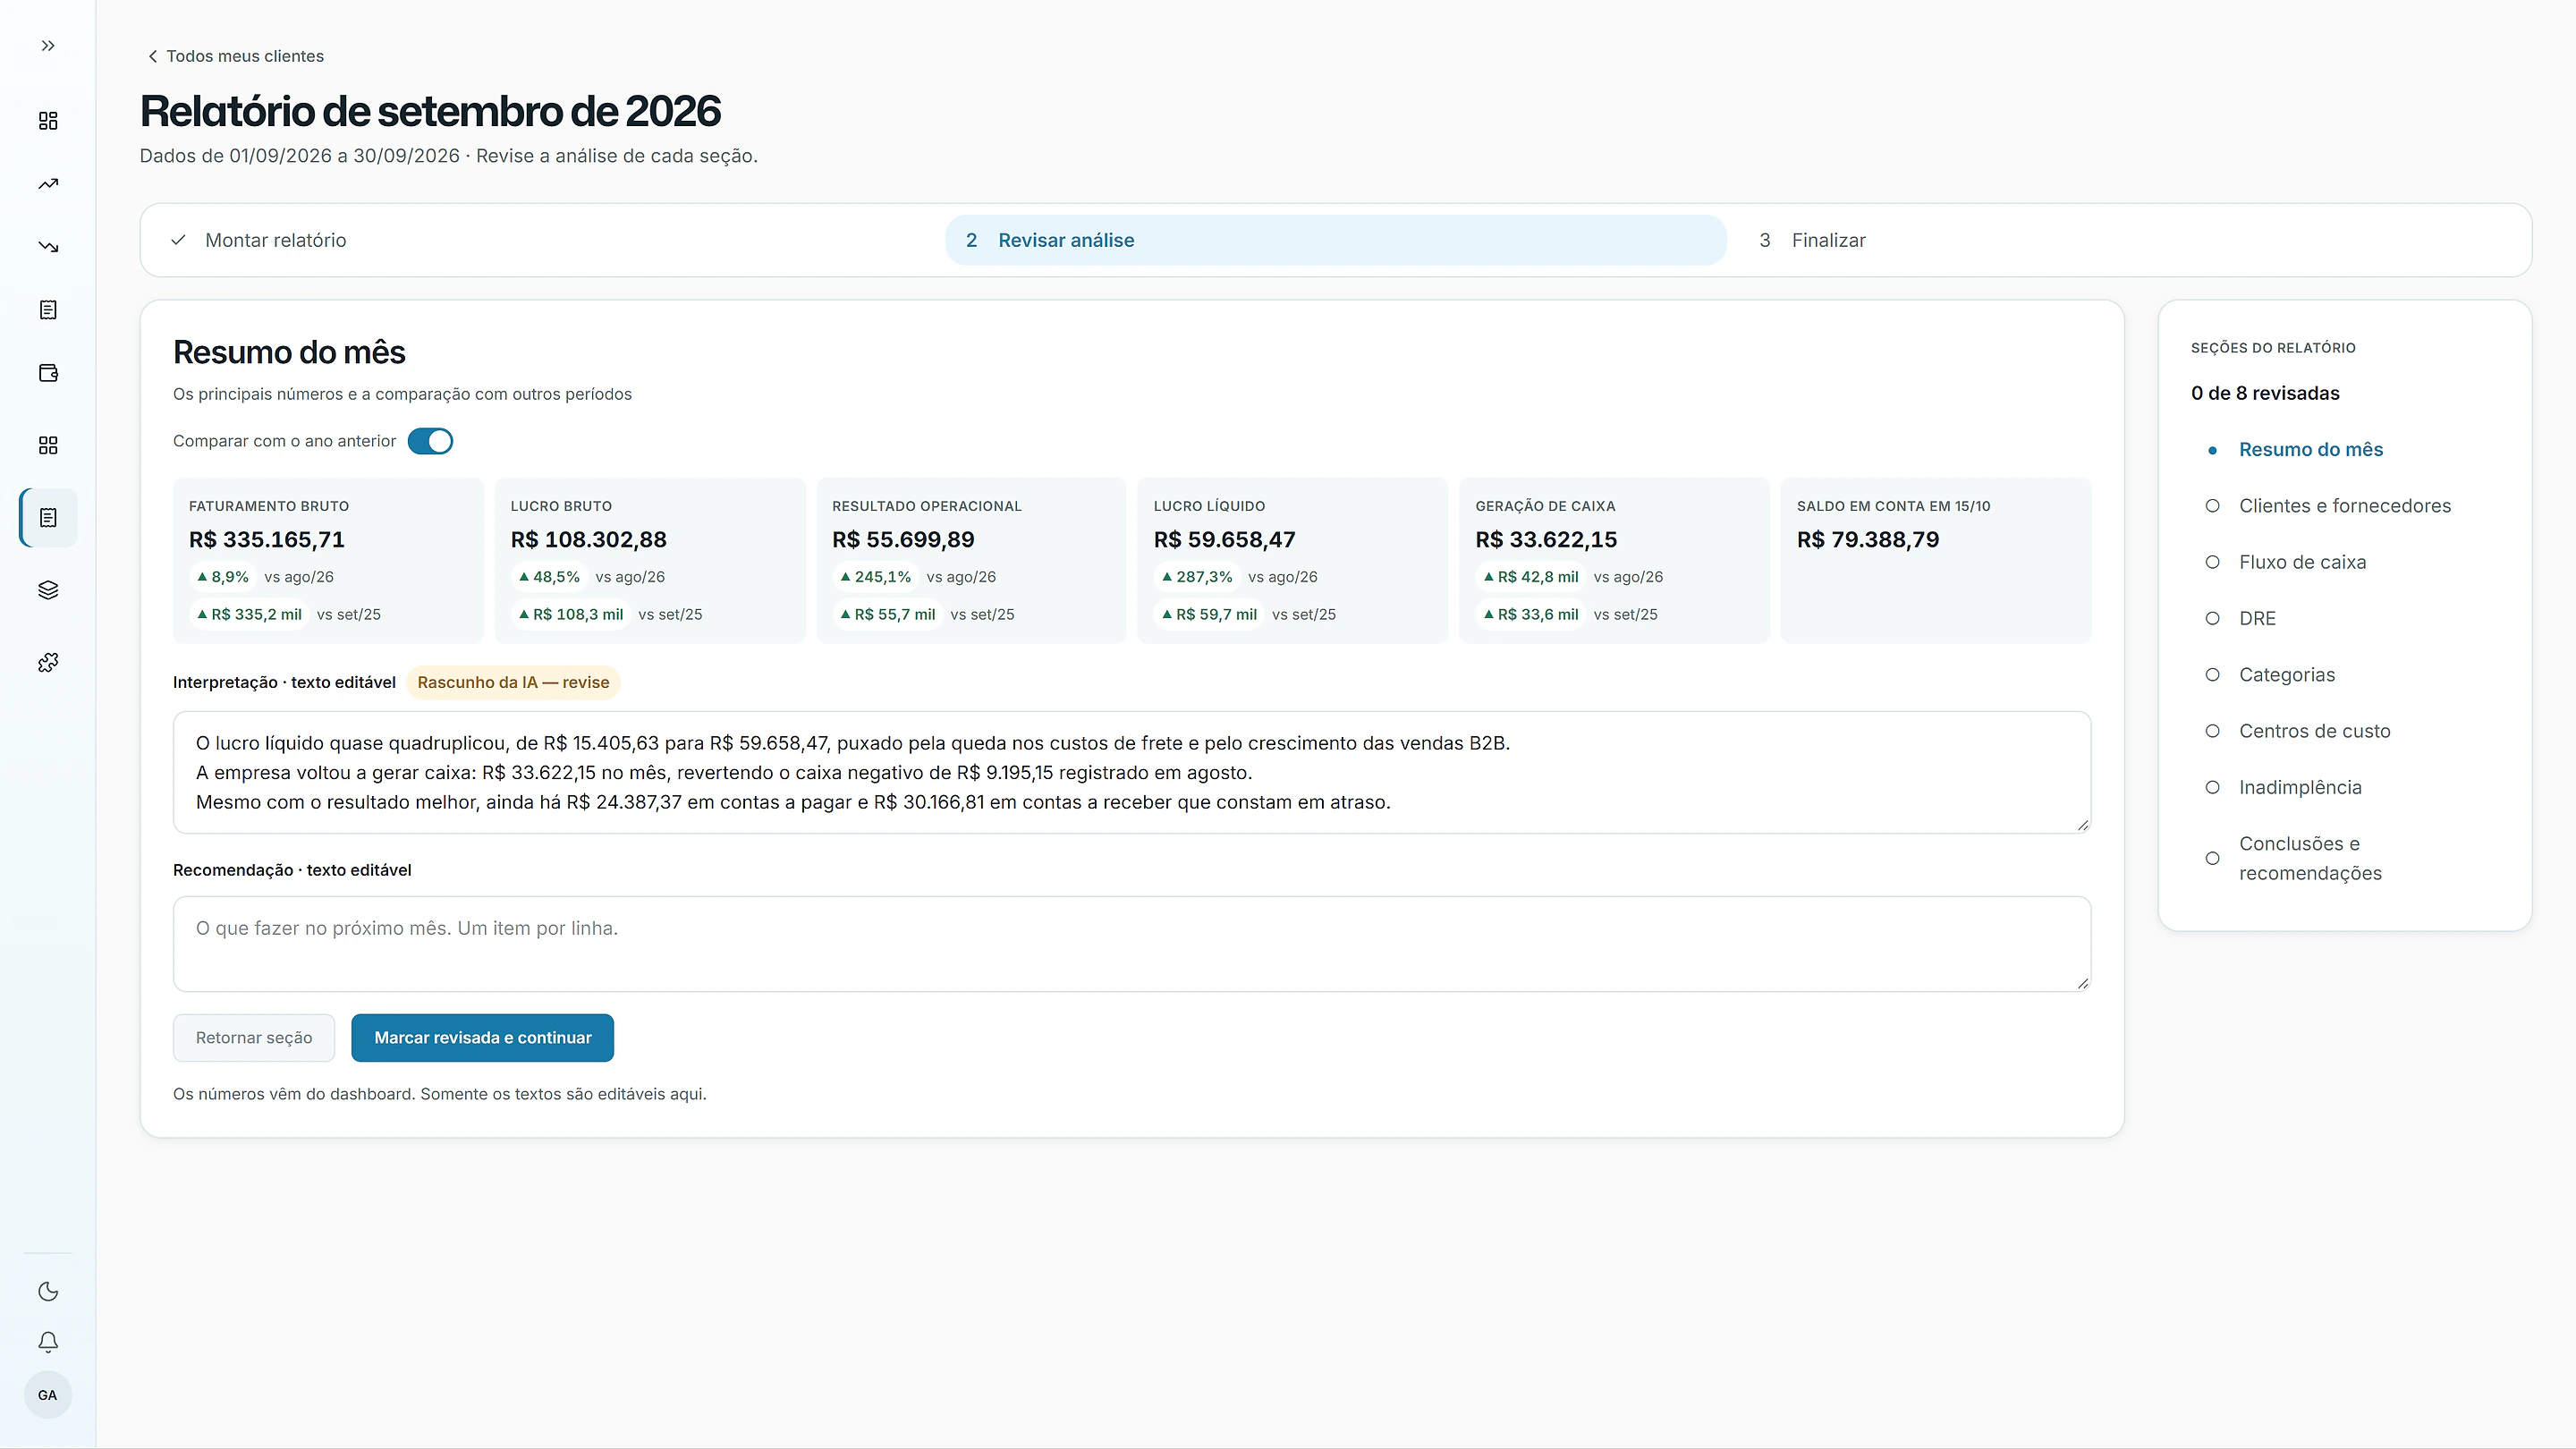
Task: Open notifications bell icon
Action: point(48,1342)
